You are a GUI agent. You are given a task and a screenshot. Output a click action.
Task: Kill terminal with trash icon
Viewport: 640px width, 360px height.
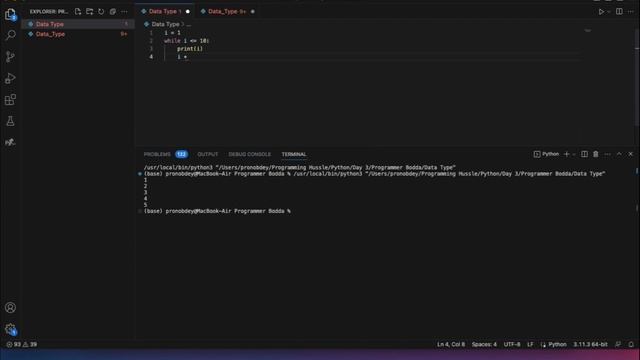click(x=596, y=154)
